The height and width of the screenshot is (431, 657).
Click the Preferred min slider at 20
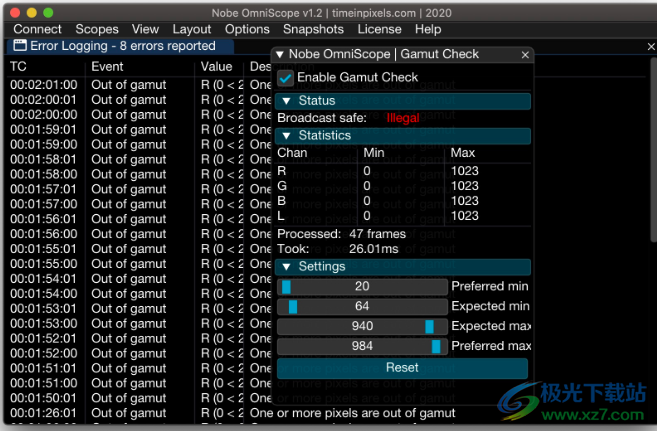pos(362,286)
